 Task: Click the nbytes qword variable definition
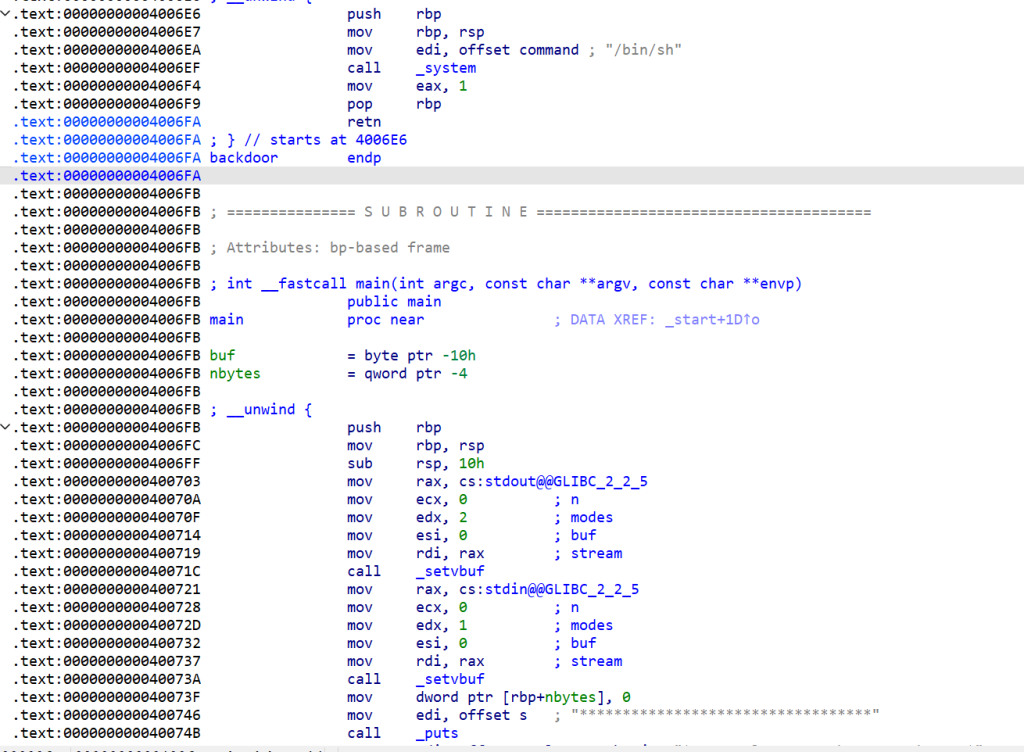[234, 374]
